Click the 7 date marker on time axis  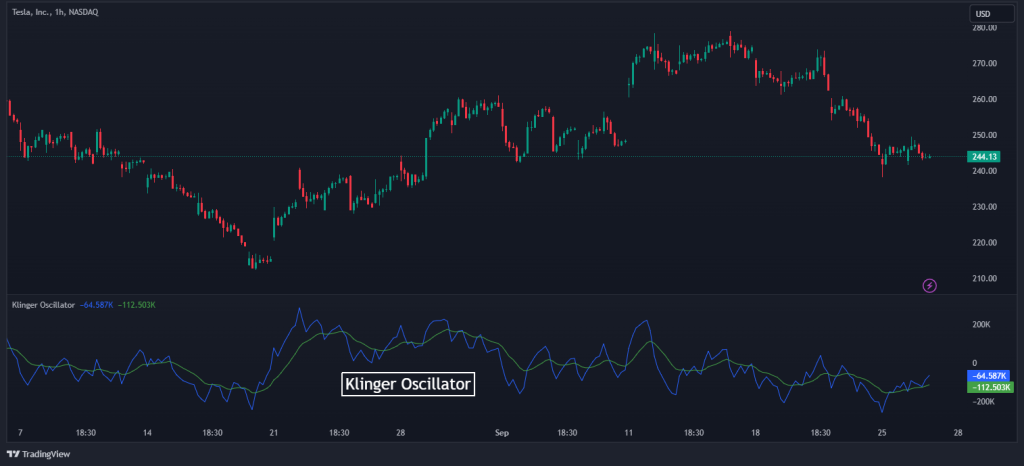pyautogui.click(x=19, y=433)
